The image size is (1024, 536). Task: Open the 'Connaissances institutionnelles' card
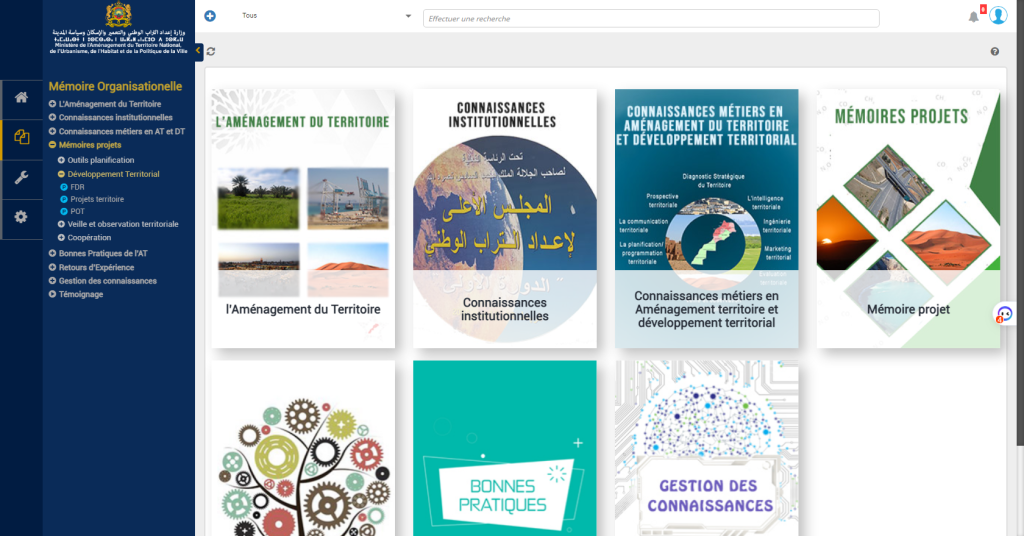point(504,218)
